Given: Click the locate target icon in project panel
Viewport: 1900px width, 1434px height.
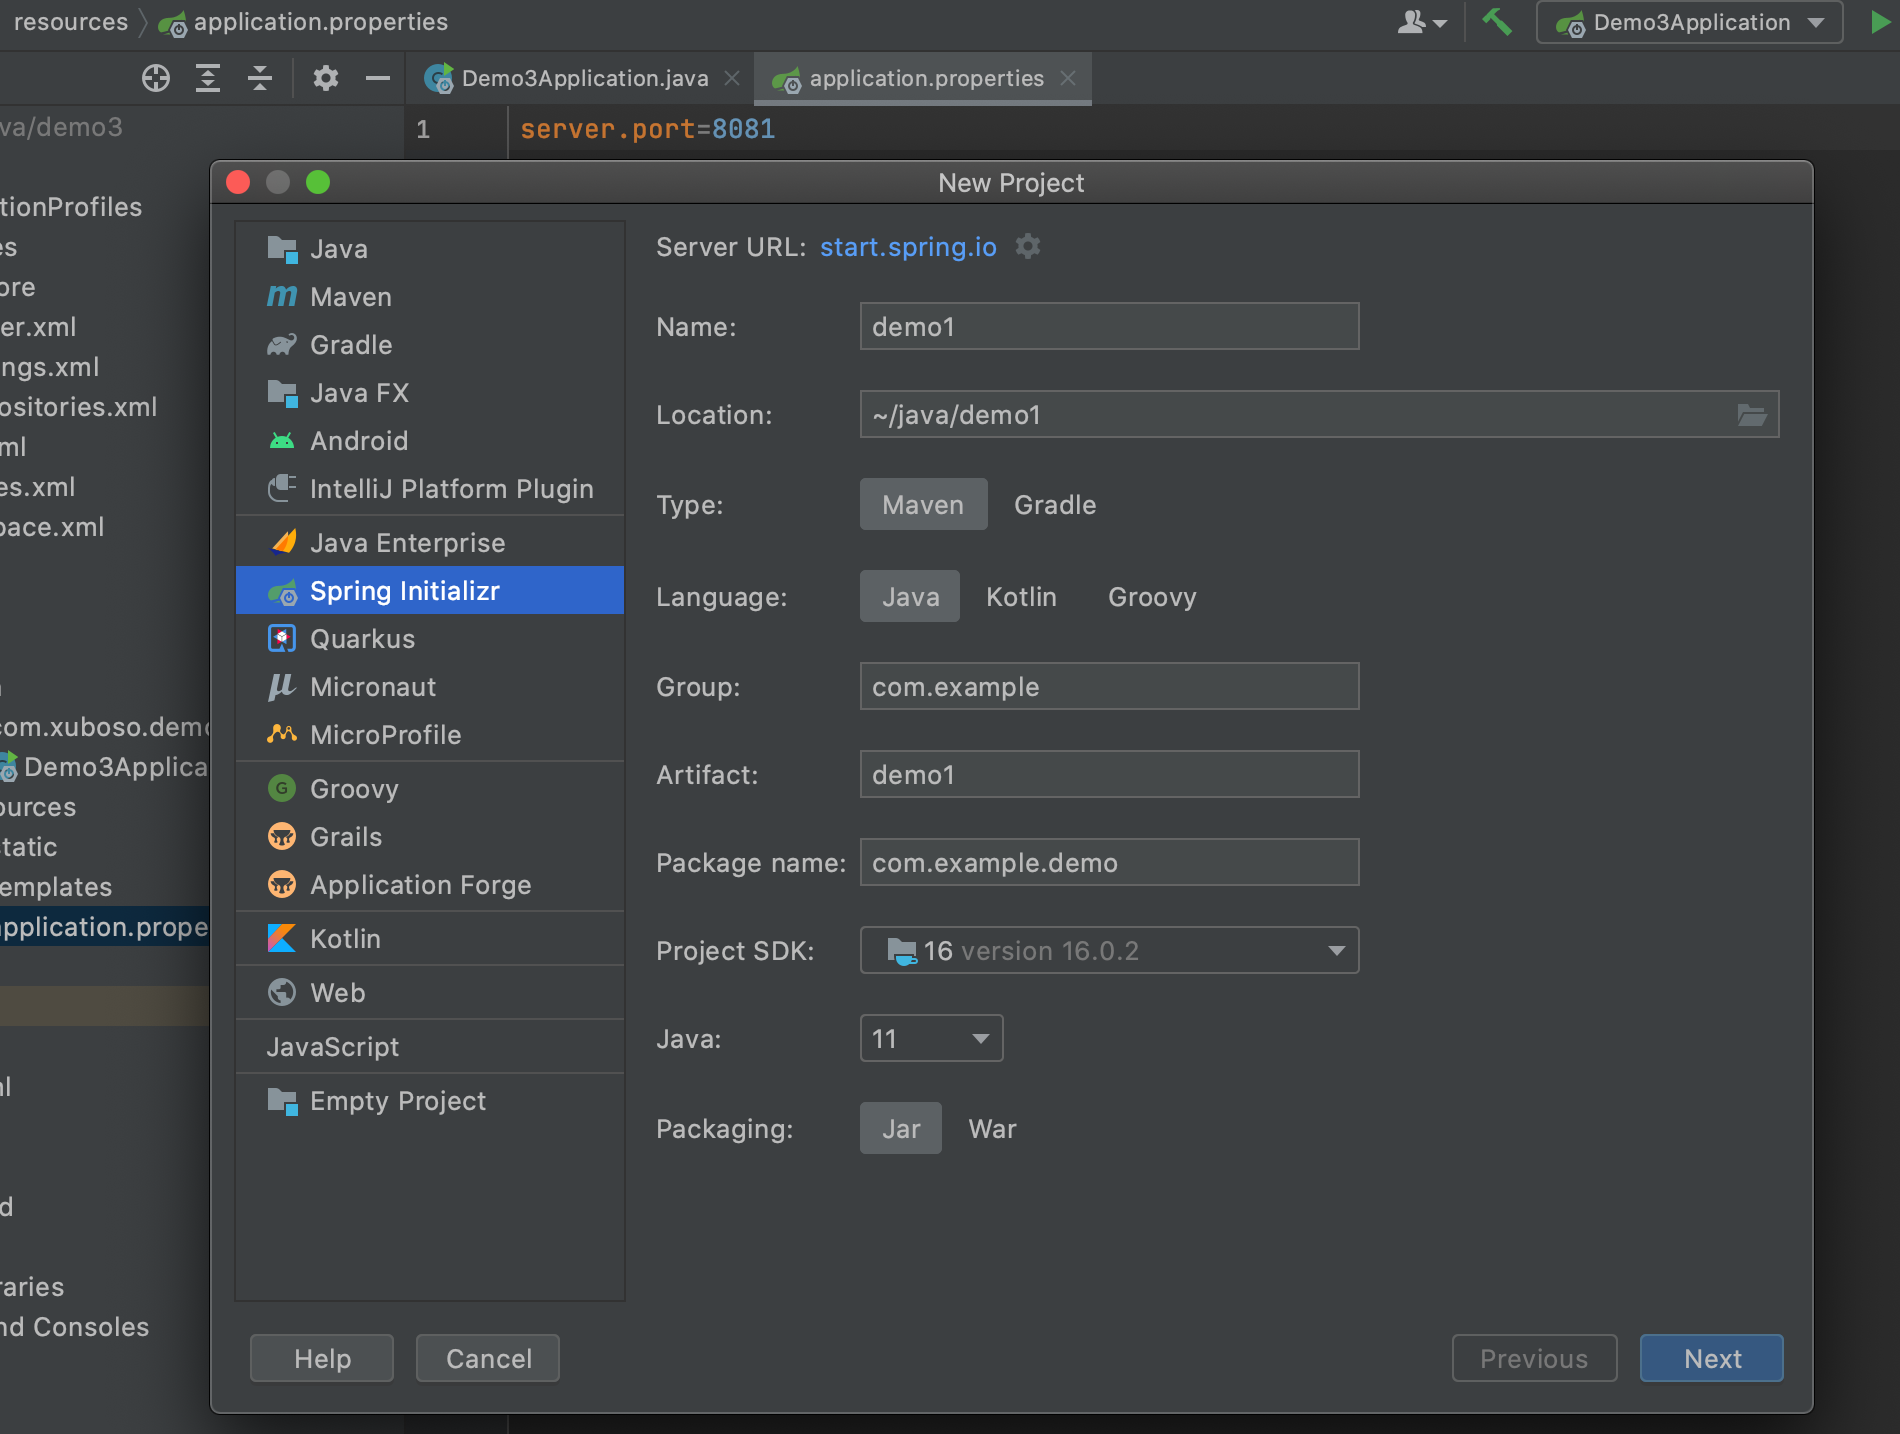Looking at the screenshot, I should click(x=156, y=78).
